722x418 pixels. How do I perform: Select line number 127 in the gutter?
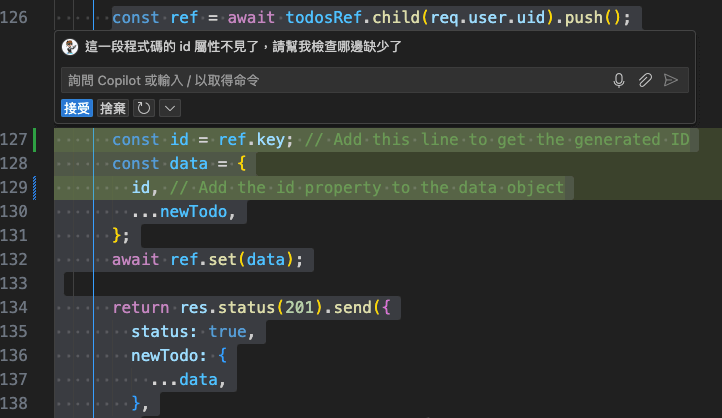pyautogui.click(x=15, y=140)
